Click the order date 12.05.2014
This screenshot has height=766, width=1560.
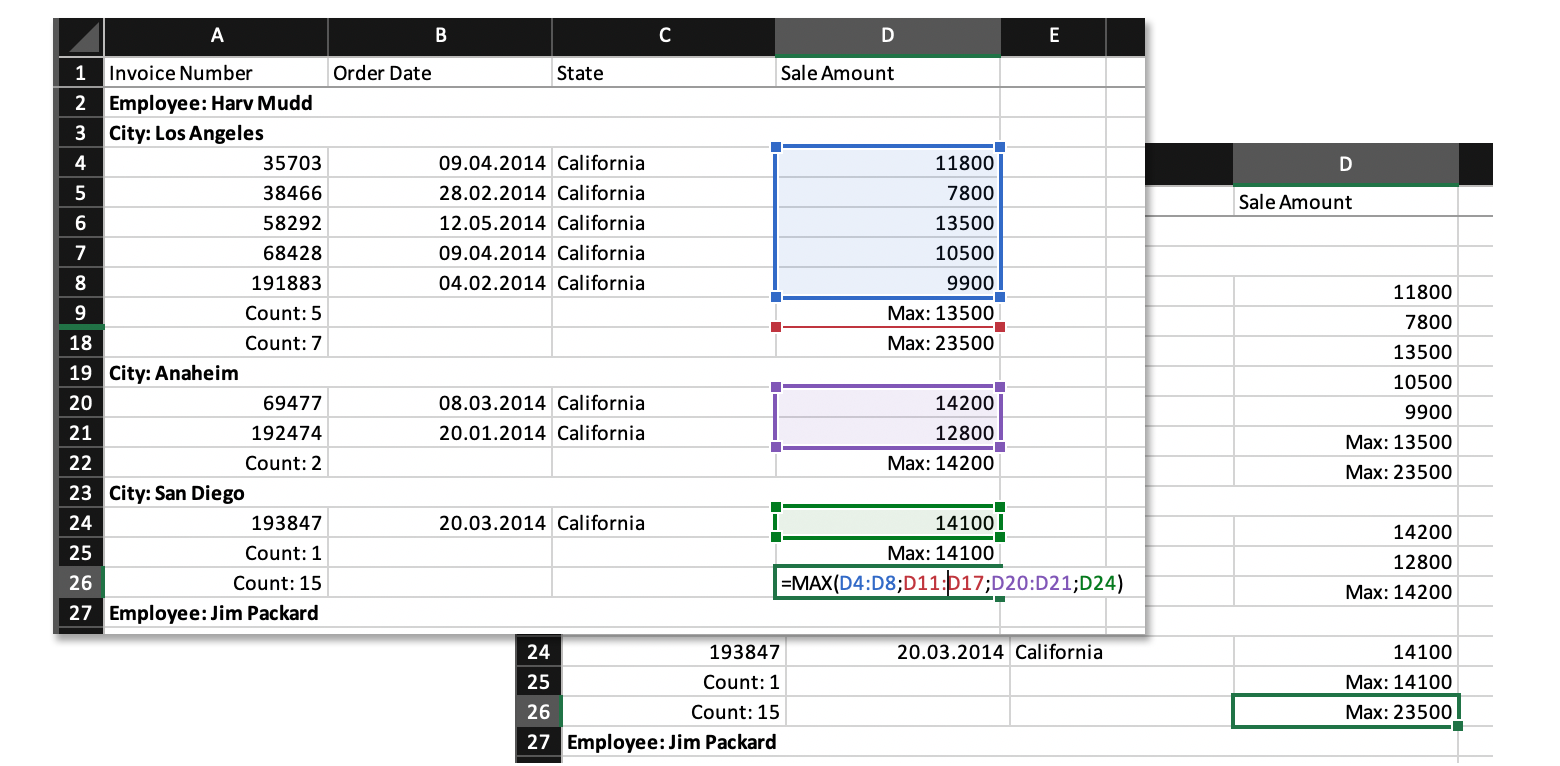tap(440, 223)
